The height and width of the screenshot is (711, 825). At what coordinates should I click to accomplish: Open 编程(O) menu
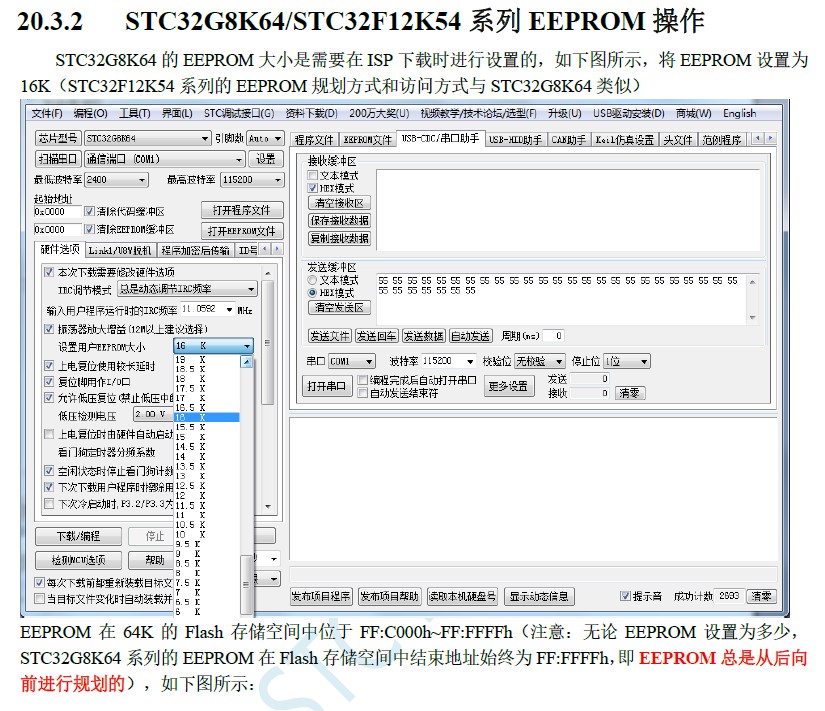point(90,113)
